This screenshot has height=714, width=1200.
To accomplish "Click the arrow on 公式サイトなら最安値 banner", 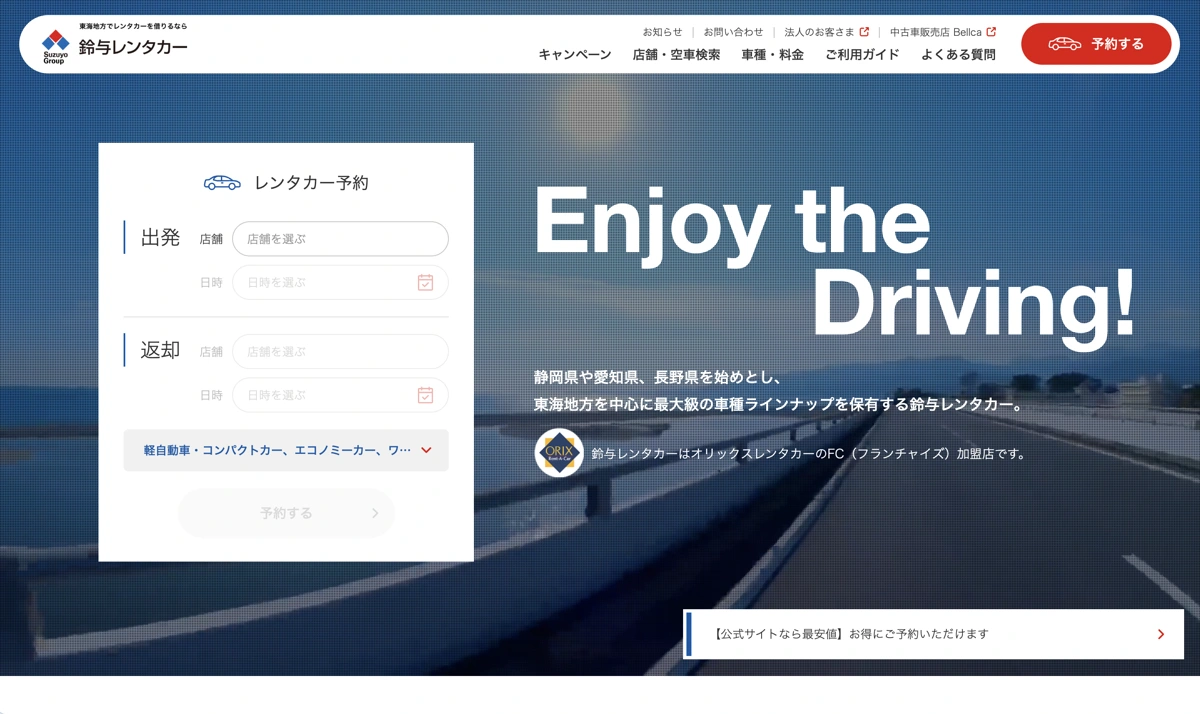I will (x=1161, y=634).
